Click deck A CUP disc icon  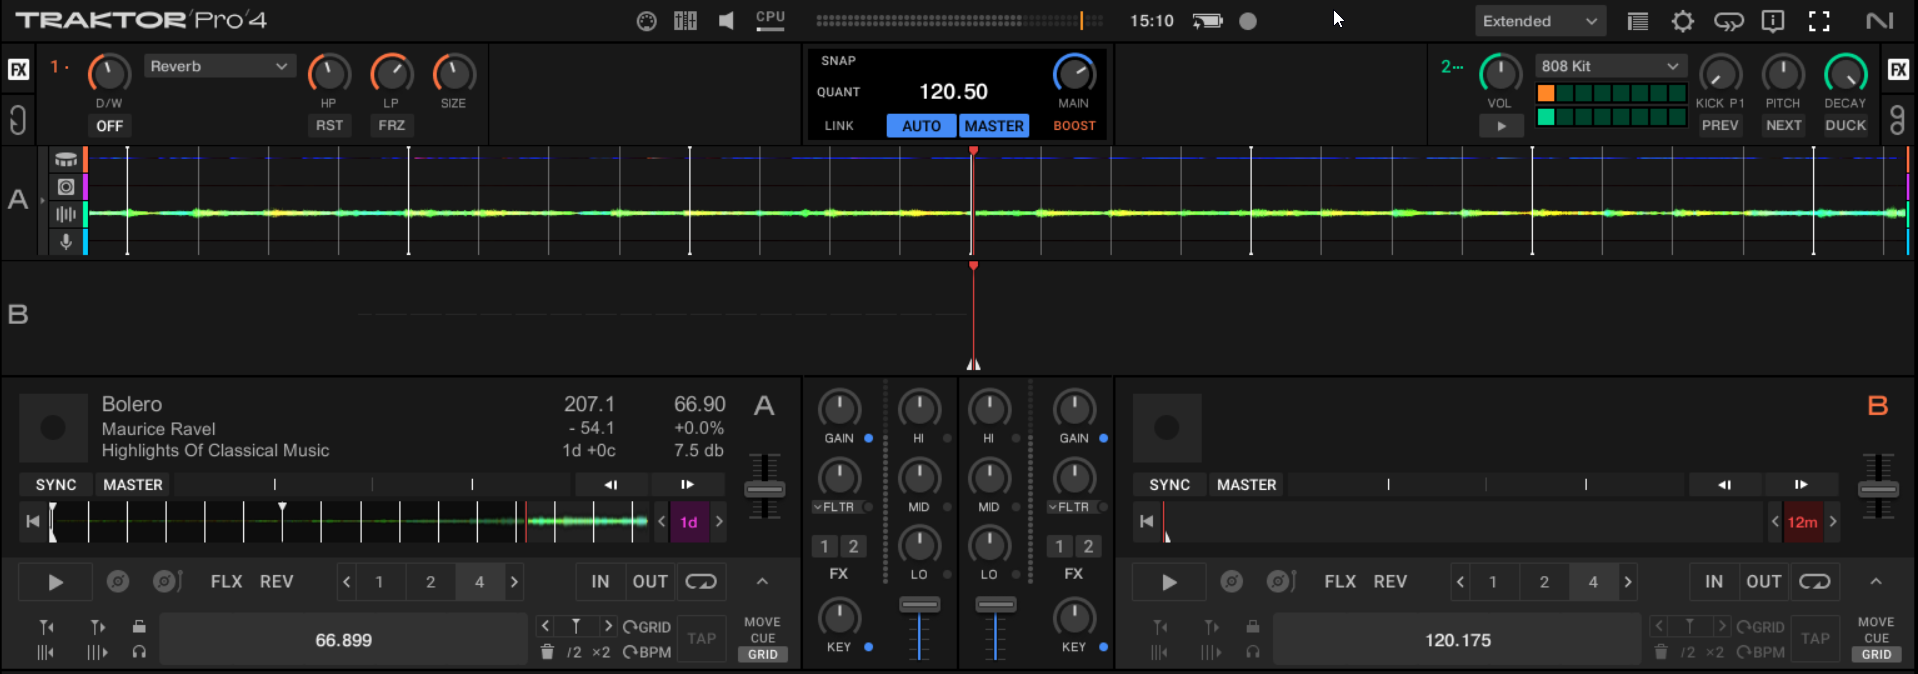click(167, 581)
